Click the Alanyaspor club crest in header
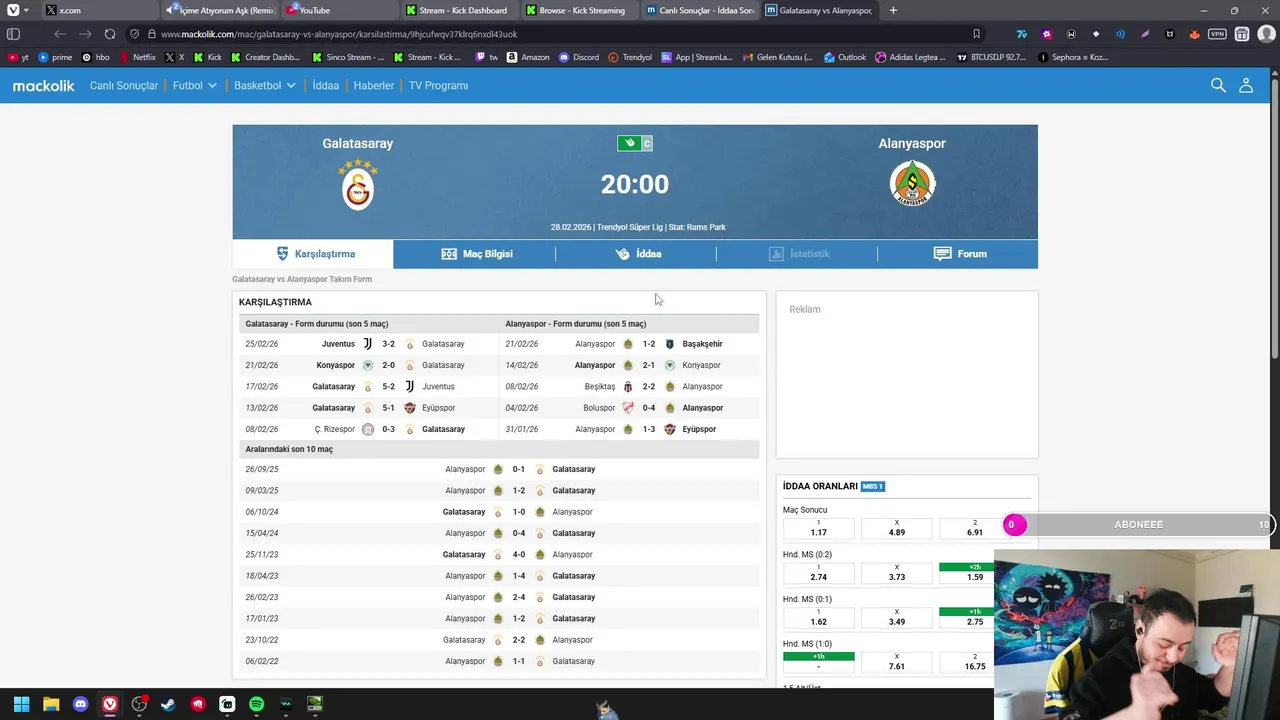Image resolution: width=1280 pixels, height=720 pixels. point(912,184)
